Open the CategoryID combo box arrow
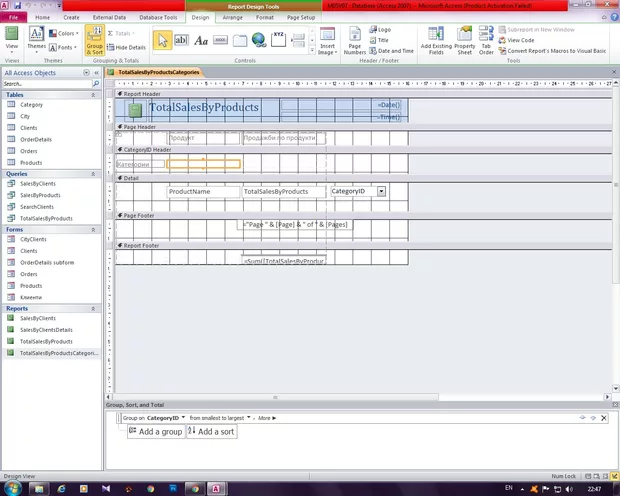The image size is (620, 496). coord(381,190)
